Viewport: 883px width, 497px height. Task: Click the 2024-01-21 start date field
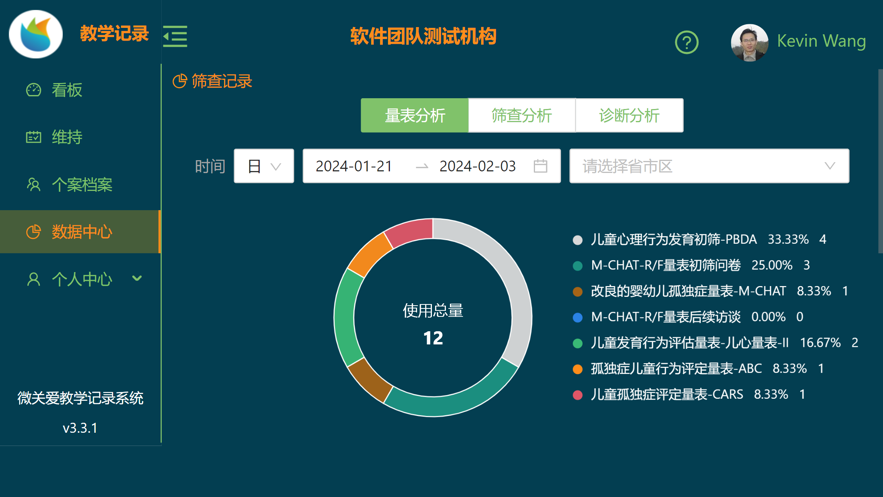click(x=354, y=166)
